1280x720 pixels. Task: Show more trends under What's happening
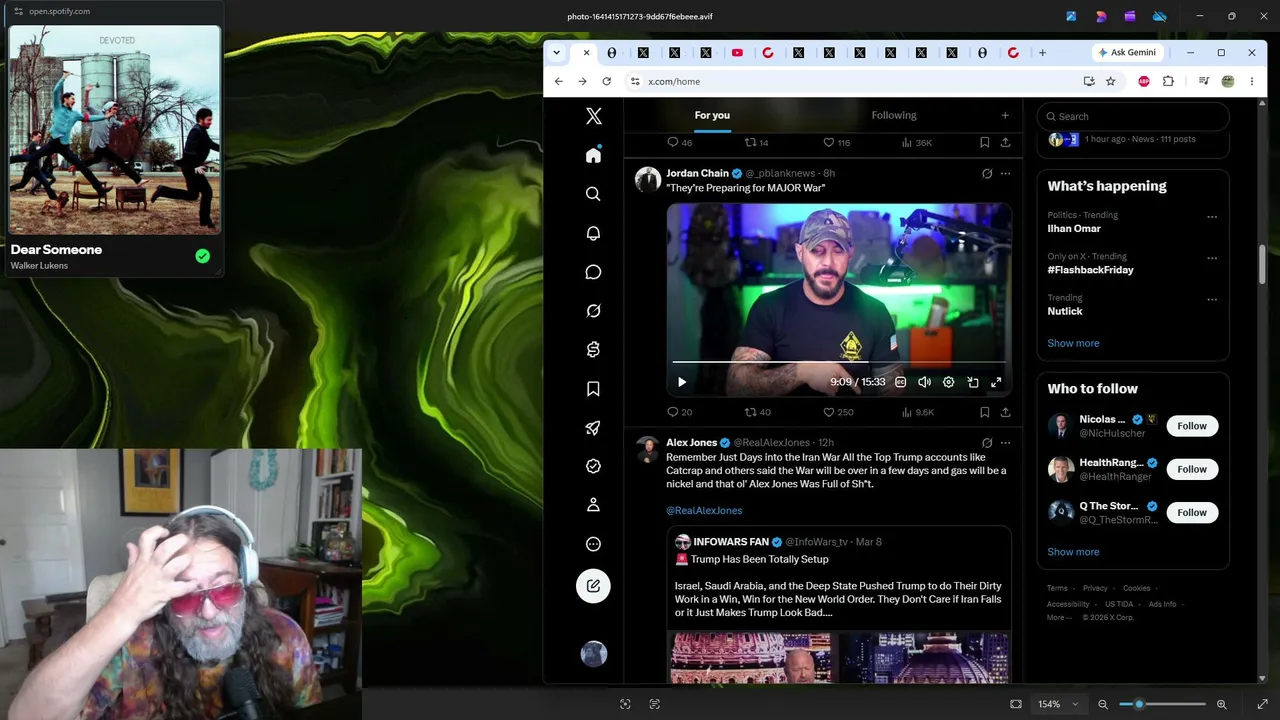[x=1073, y=343]
